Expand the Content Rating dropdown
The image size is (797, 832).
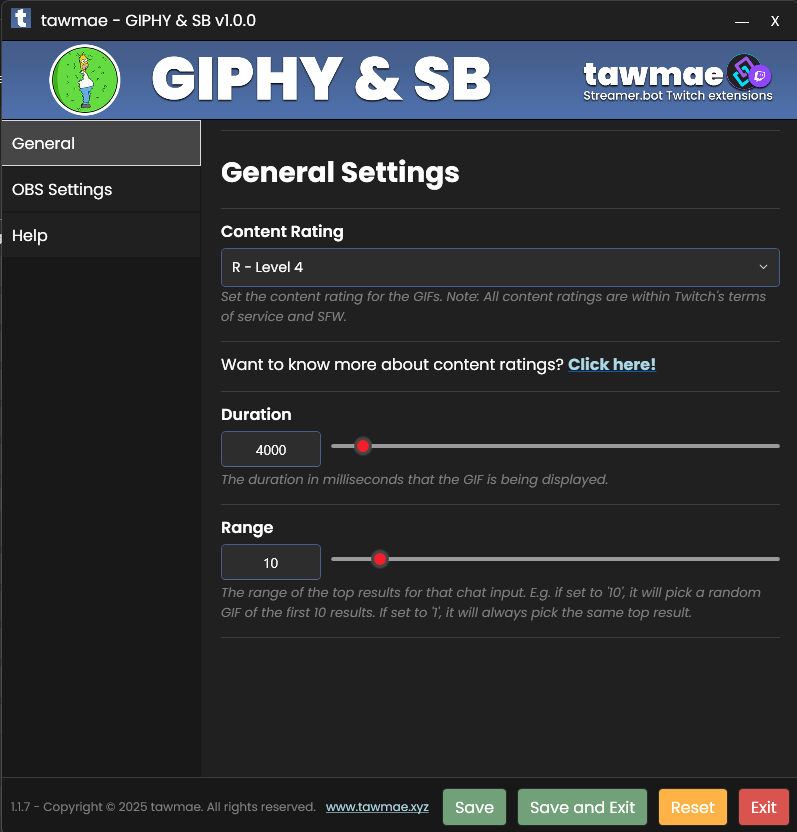(500, 267)
